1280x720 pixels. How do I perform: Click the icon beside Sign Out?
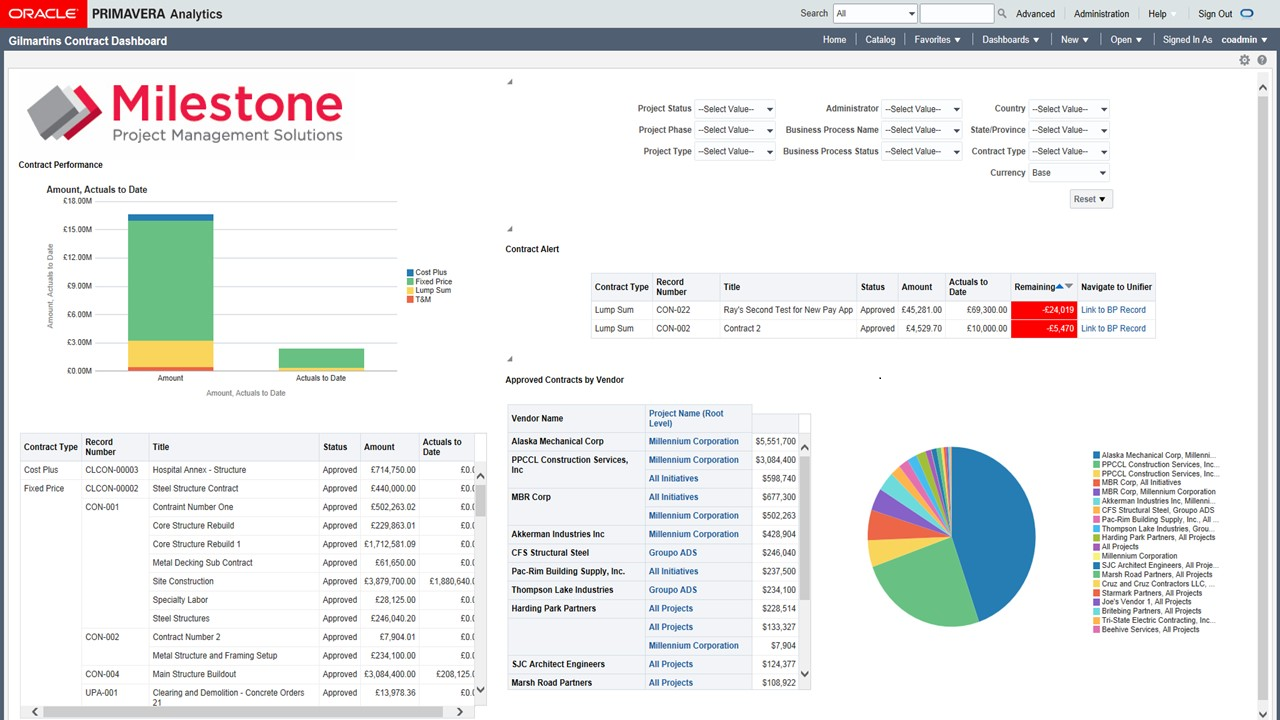tap(1247, 14)
